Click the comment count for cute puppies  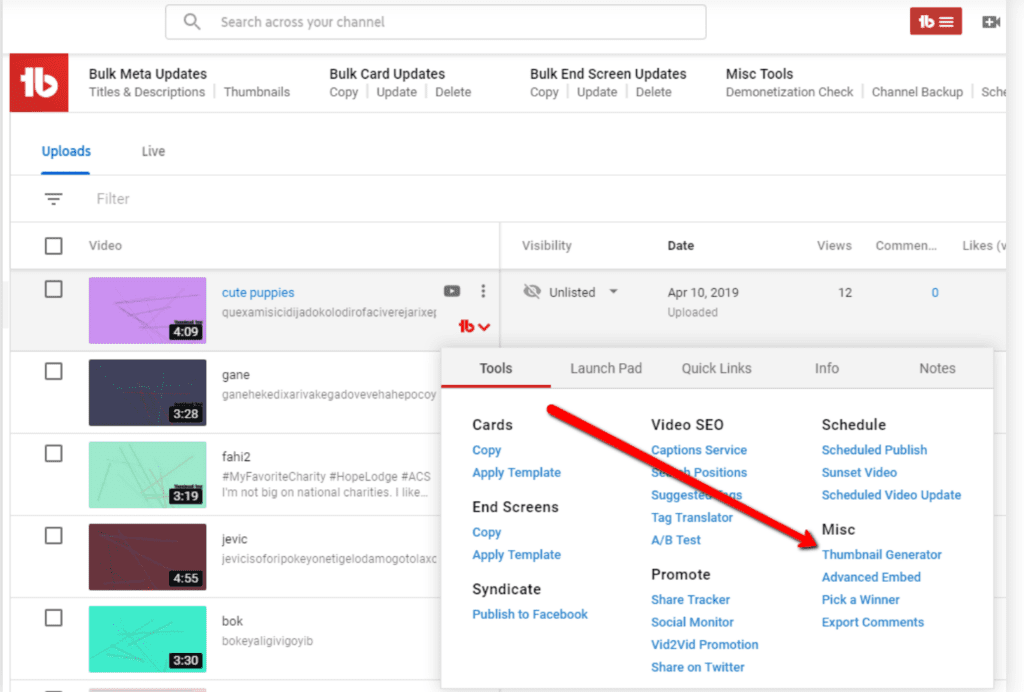934,292
